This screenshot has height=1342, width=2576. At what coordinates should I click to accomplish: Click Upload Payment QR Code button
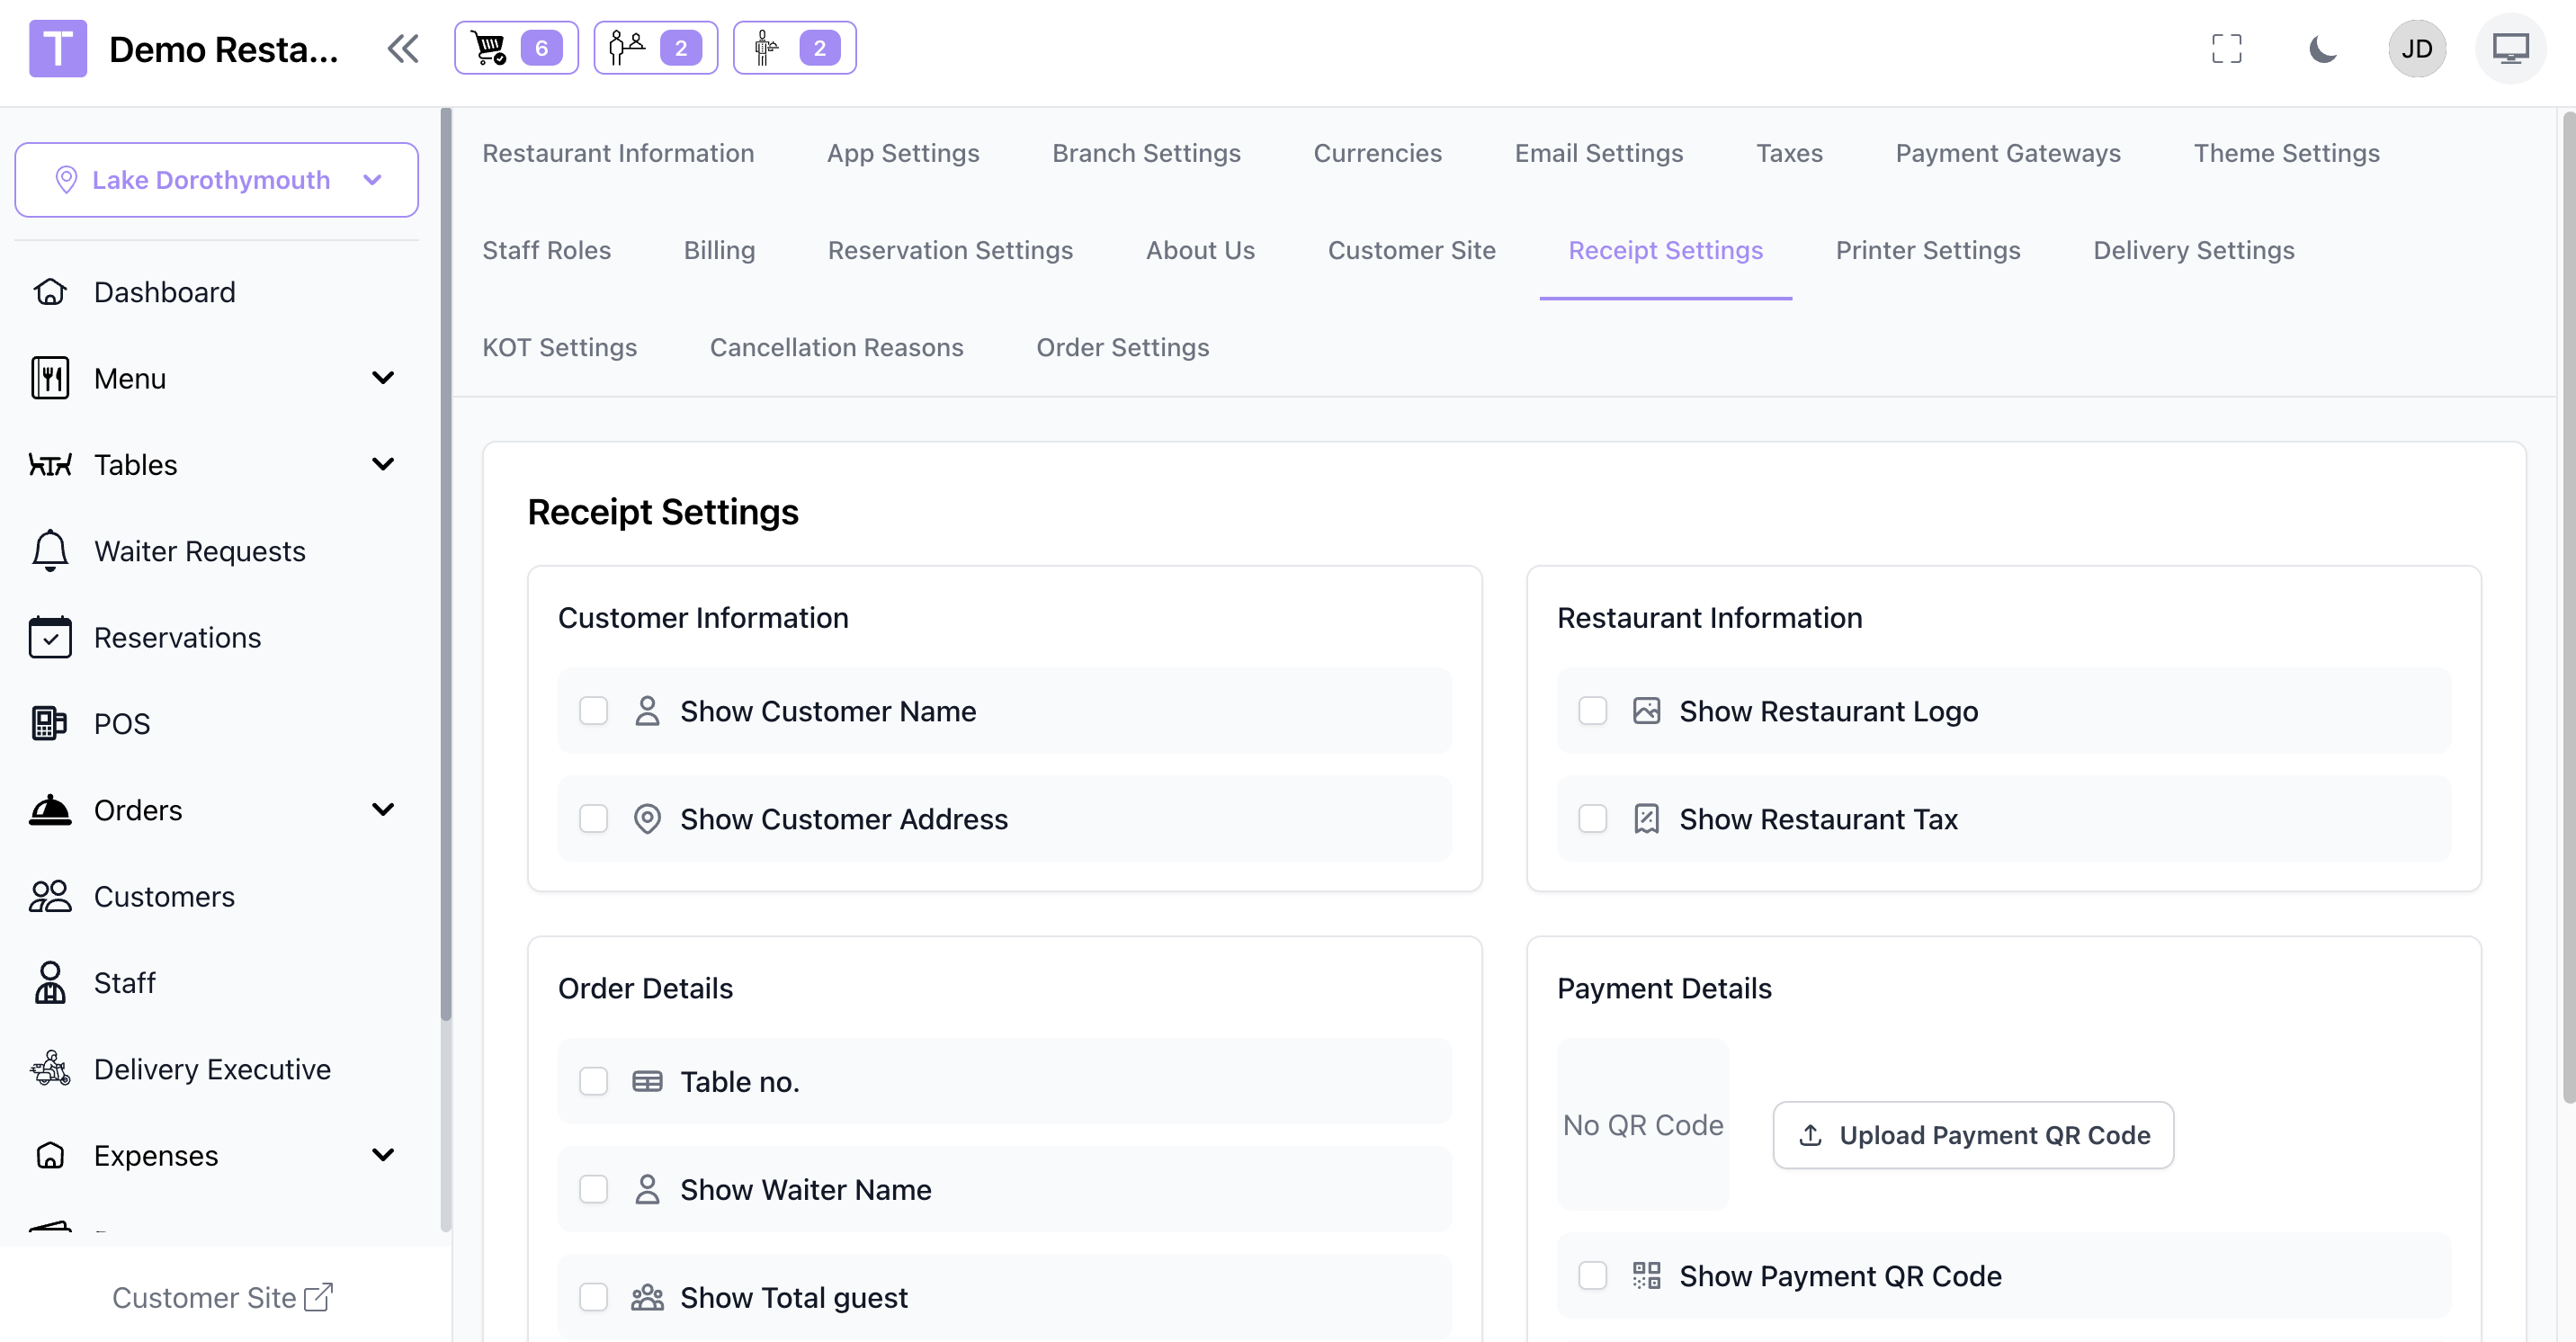pyautogui.click(x=1972, y=1135)
